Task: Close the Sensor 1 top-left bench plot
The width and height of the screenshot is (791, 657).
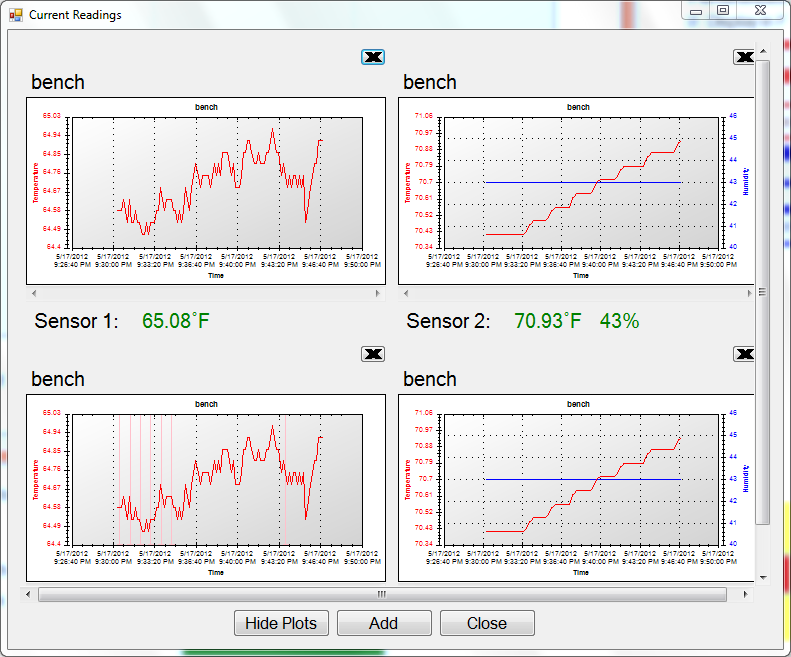Action: (x=373, y=57)
